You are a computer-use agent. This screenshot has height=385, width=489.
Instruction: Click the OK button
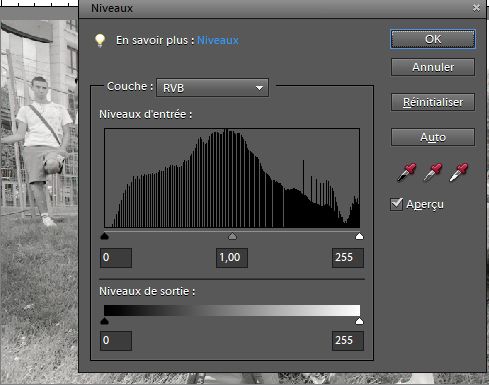(433, 39)
